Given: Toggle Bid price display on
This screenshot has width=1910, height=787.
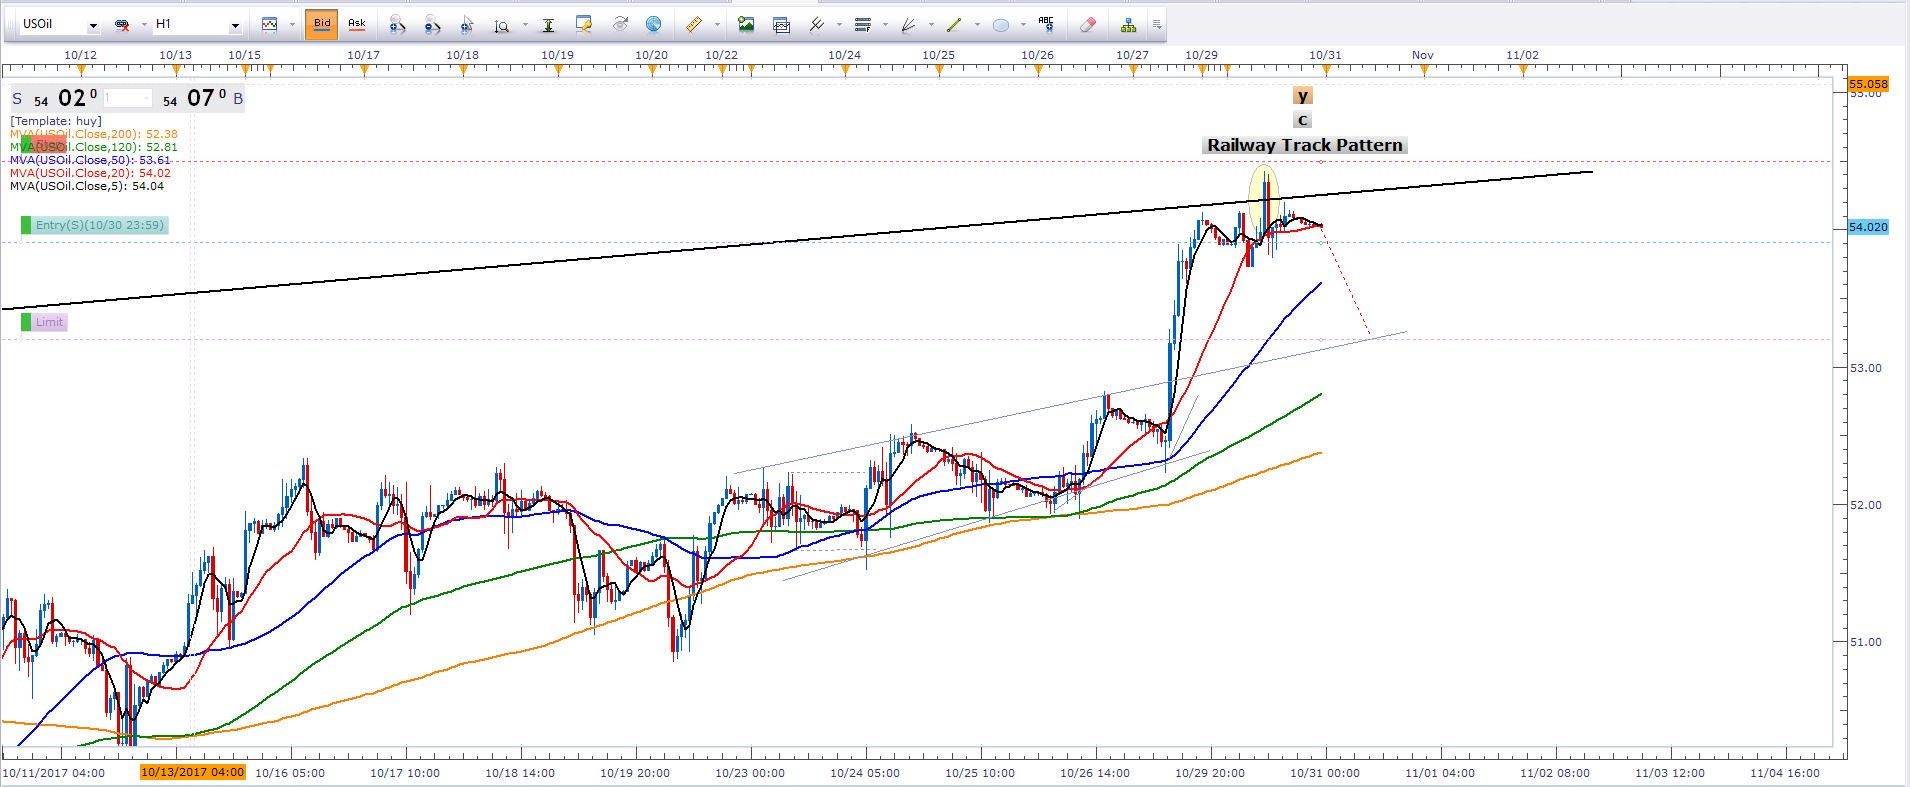Looking at the screenshot, I should pyautogui.click(x=322, y=24).
